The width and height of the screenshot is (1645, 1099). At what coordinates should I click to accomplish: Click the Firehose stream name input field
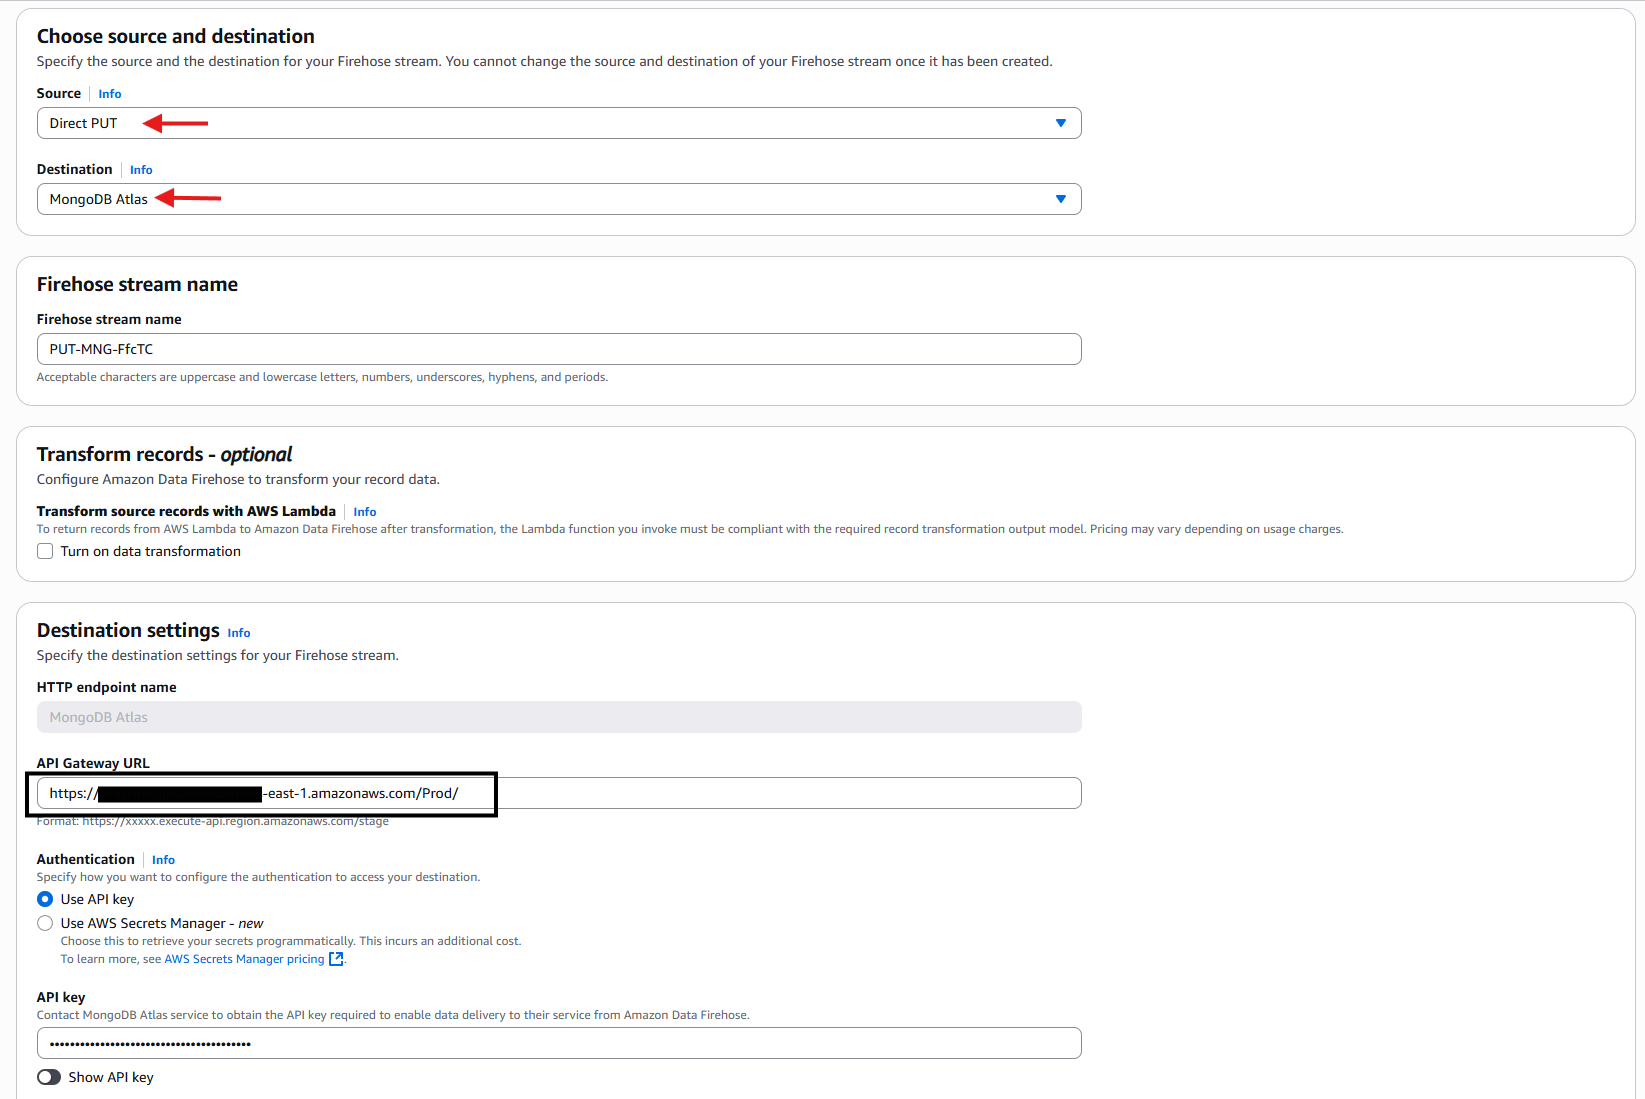(557, 348)
